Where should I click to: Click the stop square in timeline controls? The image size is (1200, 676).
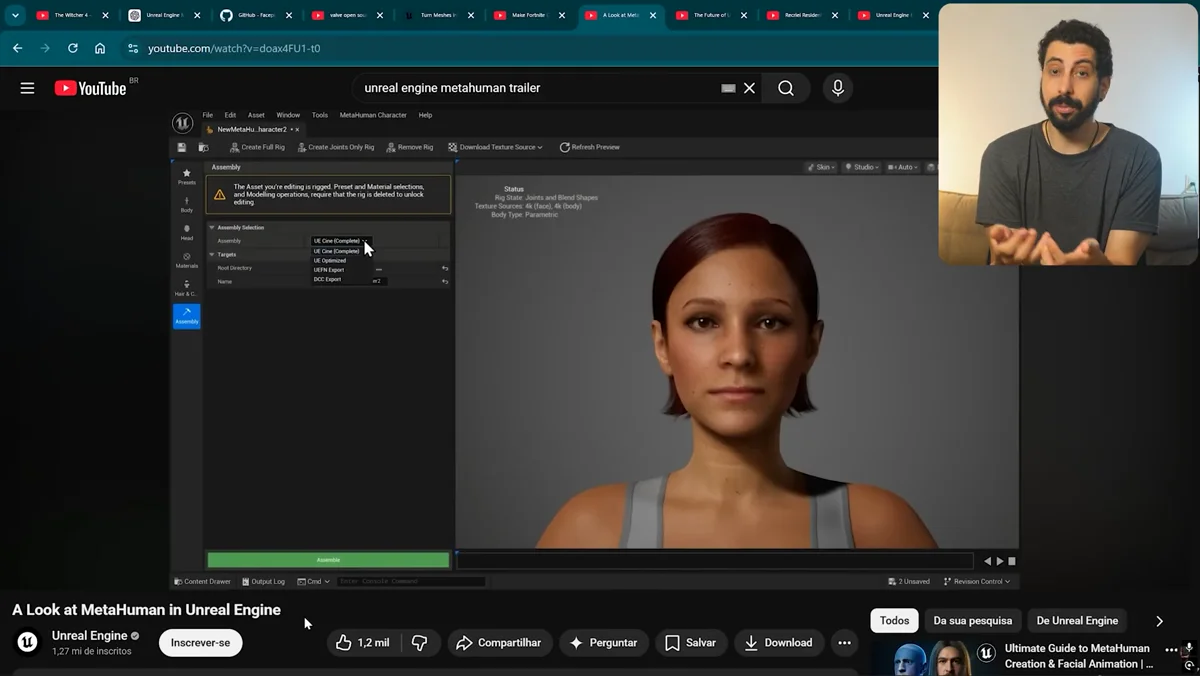click(1012, 561)
